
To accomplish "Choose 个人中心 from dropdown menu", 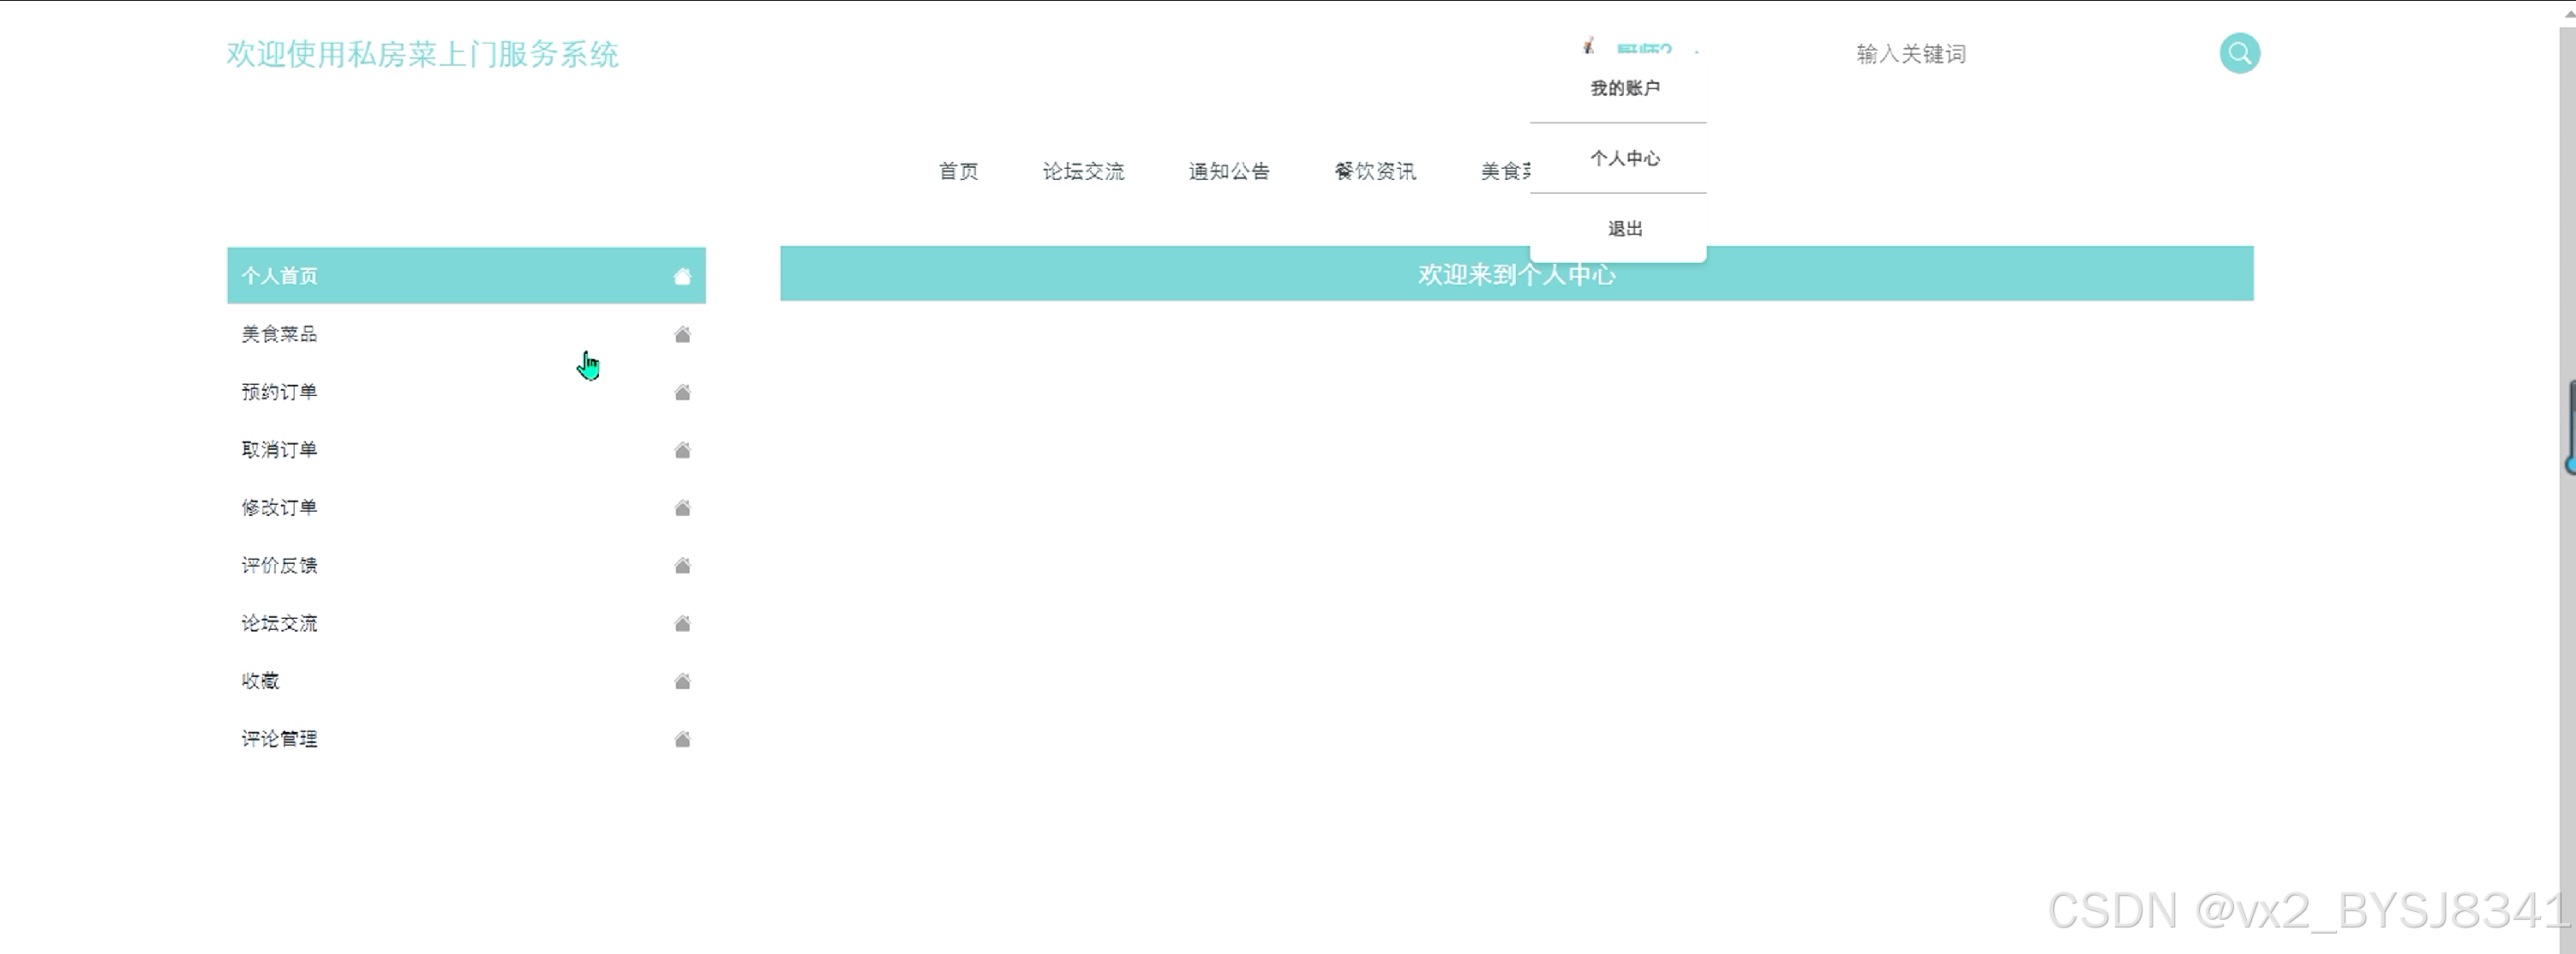I will (1624, 158).
